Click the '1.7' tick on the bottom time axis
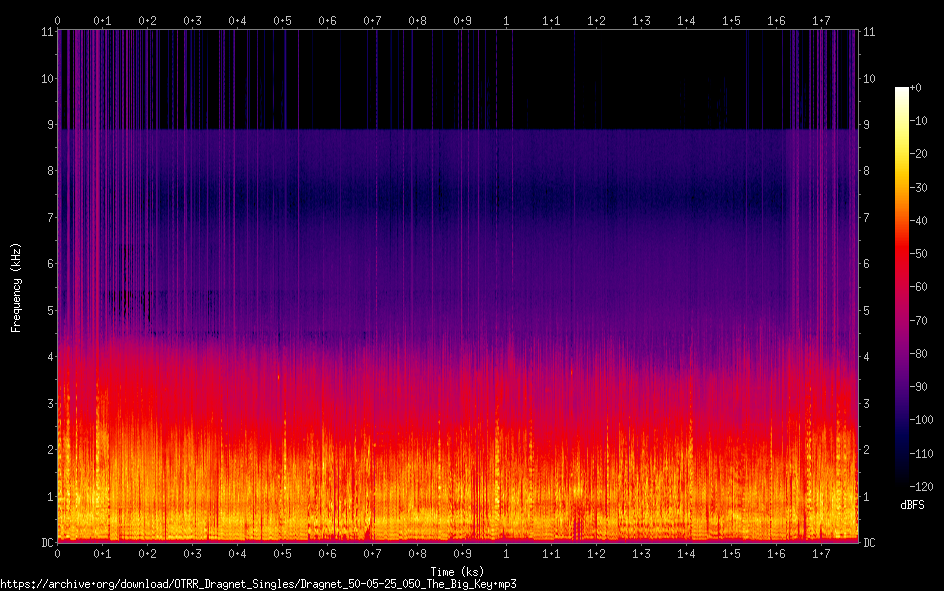This screenshot has width=944, height=591. click(821, 553)
